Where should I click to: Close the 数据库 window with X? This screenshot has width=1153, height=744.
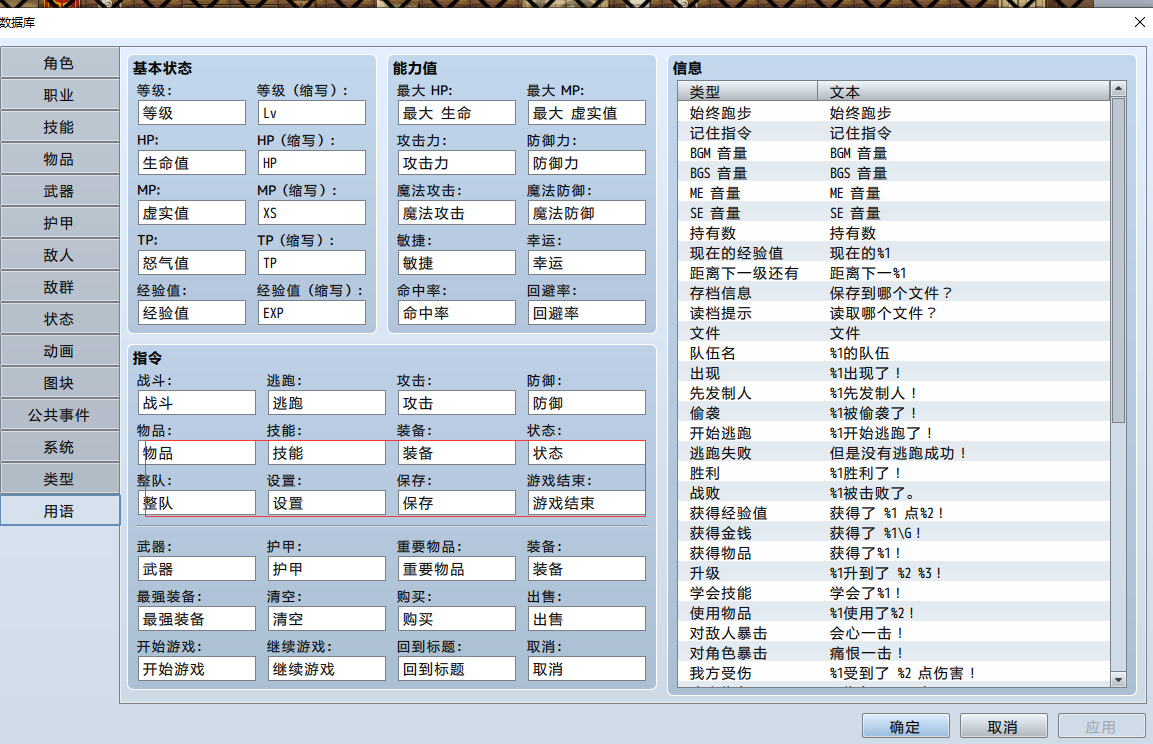point(1139,22)
